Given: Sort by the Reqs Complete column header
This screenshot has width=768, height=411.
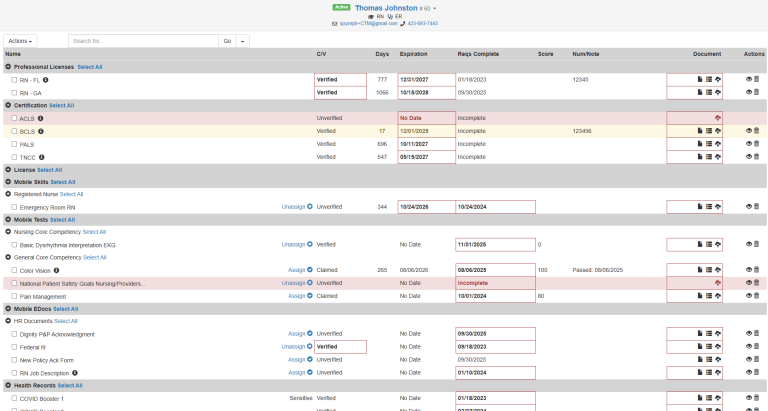Looking at the screenshot, I should coord(478,54).
